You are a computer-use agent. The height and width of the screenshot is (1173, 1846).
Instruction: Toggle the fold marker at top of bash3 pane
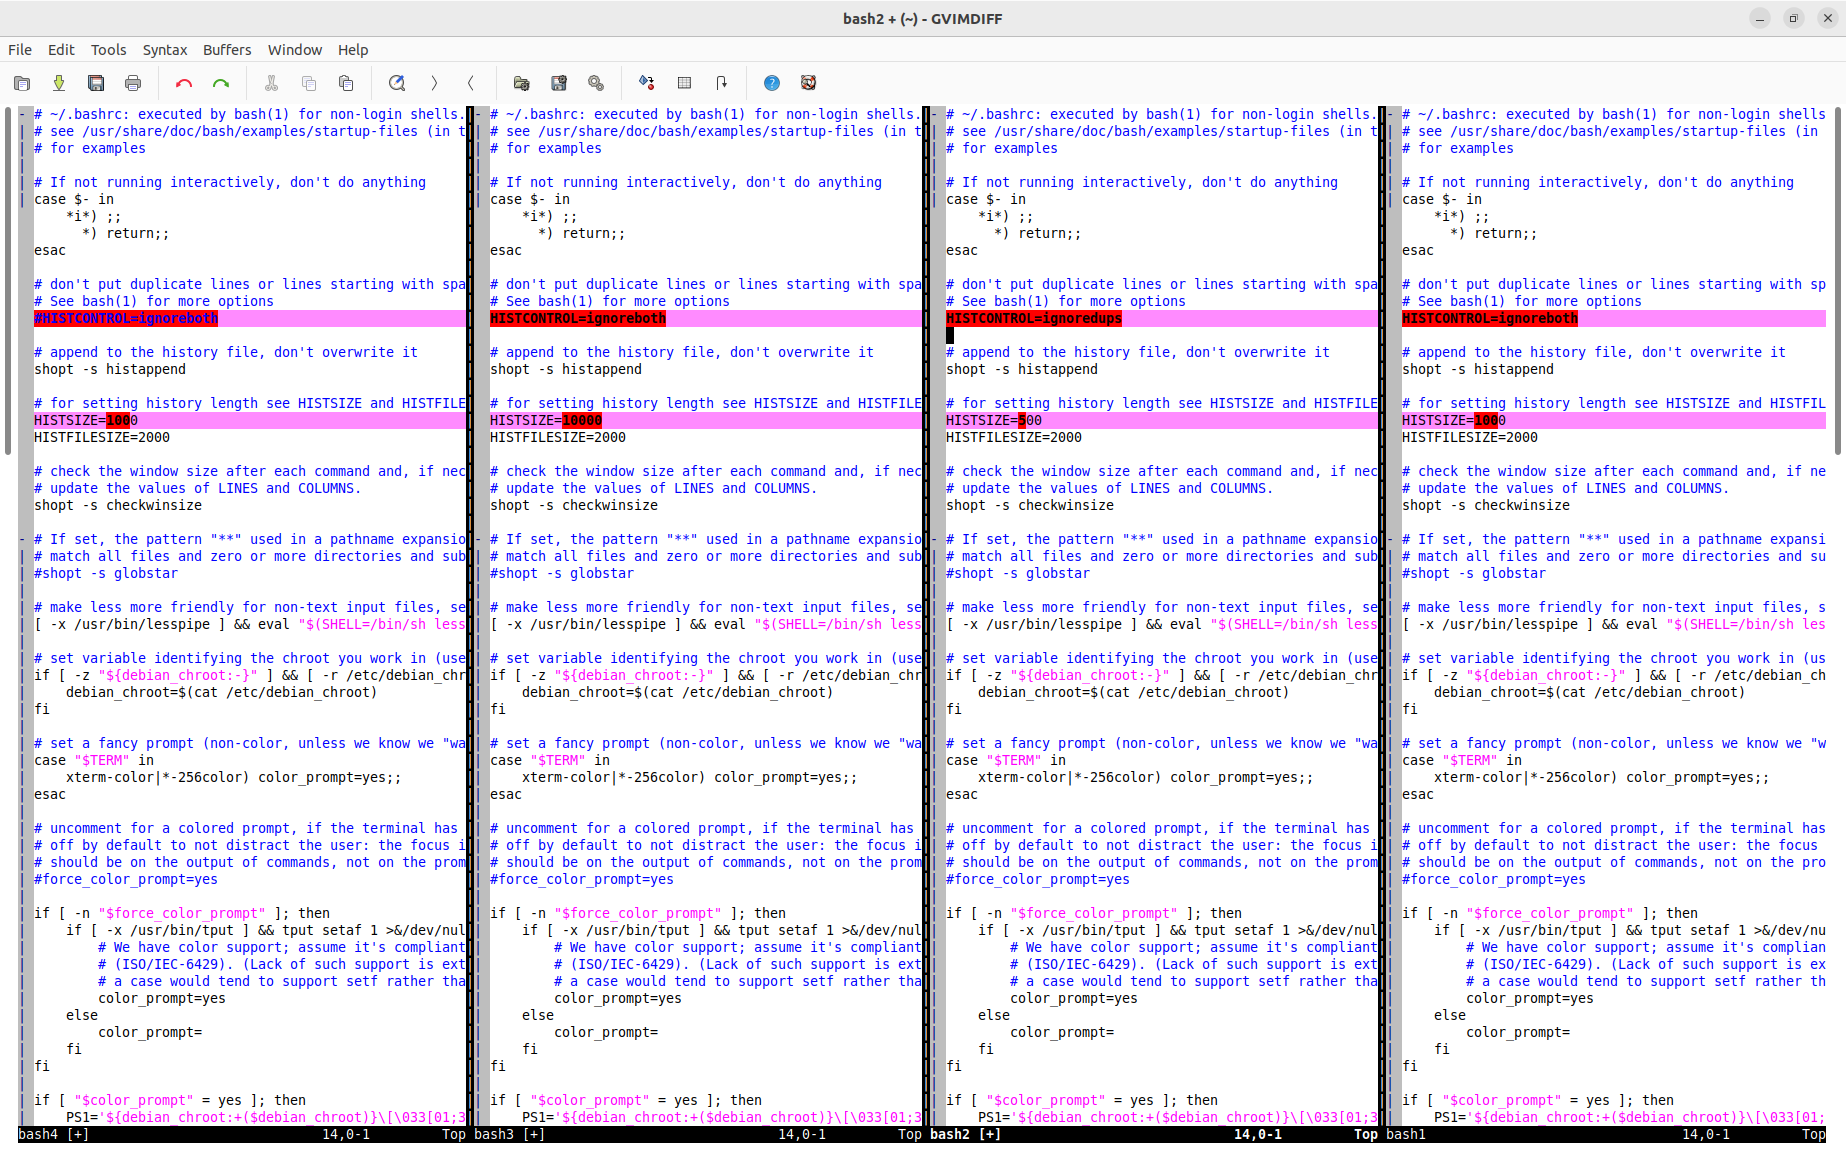(x=479, y=115)
